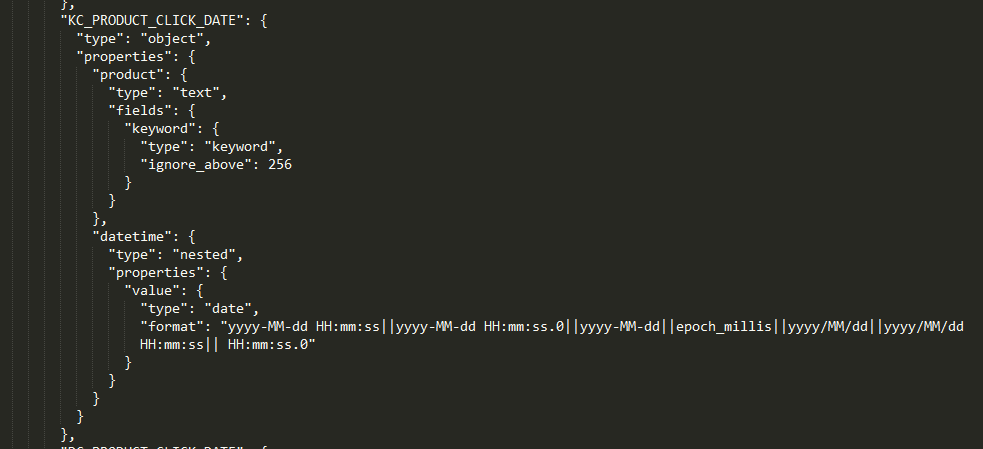
Task: Place cursor on the number 256
Action: pos(280,165)
